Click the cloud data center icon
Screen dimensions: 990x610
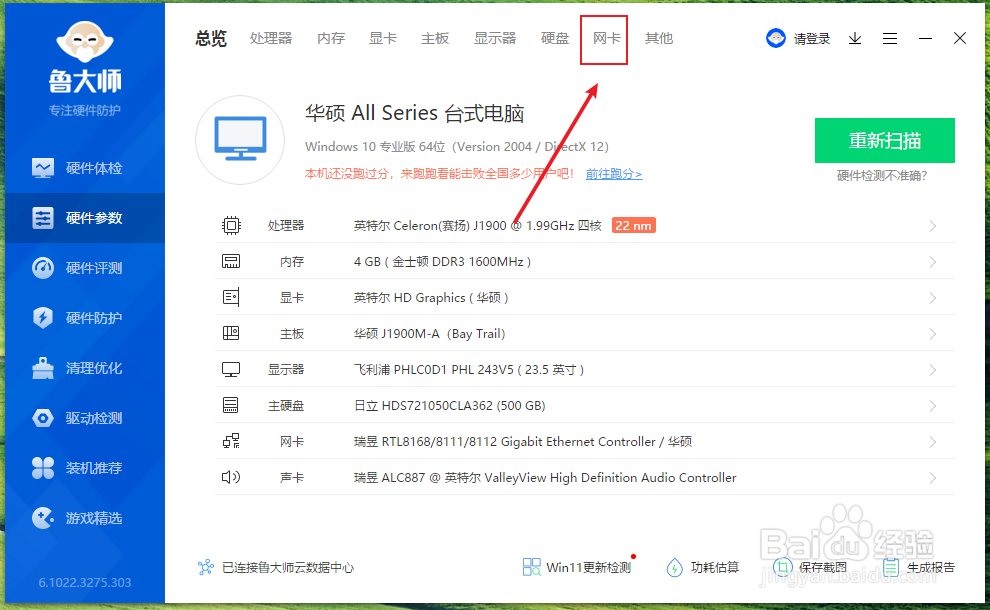point(206,567)
